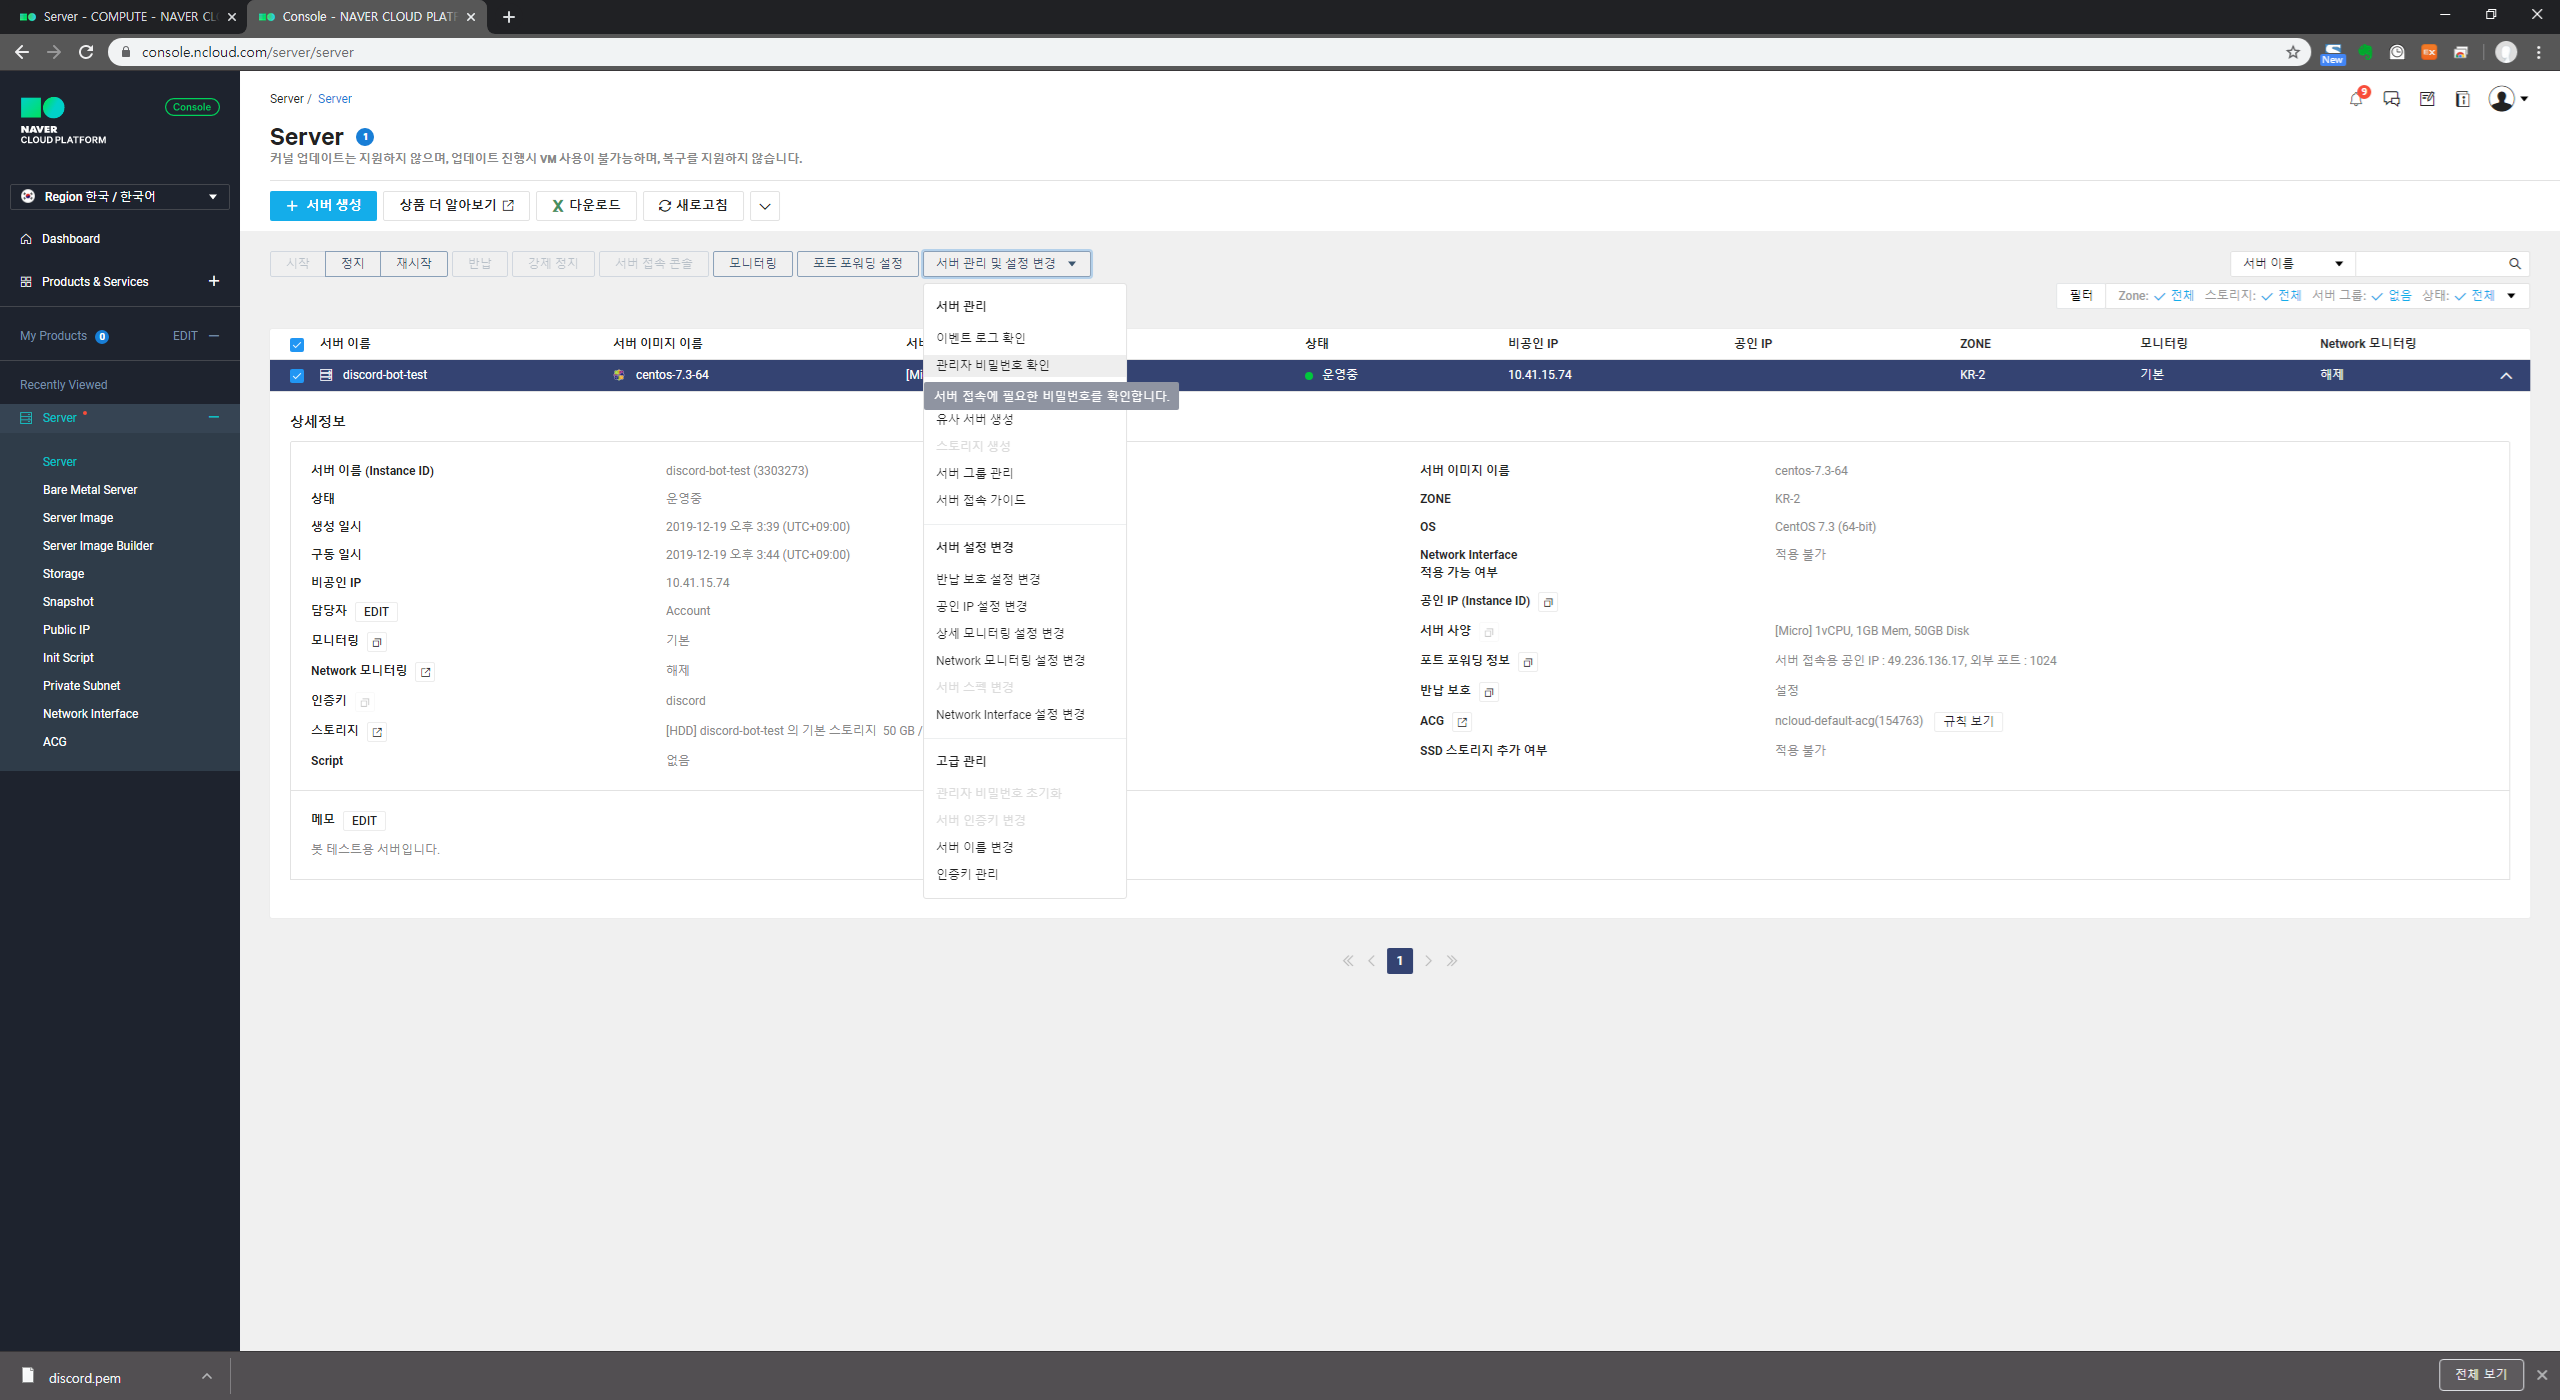Open the Region 한국 / 한국어 dropdown
Viewport: 2560px width, 1400px height.
[120, 196]
